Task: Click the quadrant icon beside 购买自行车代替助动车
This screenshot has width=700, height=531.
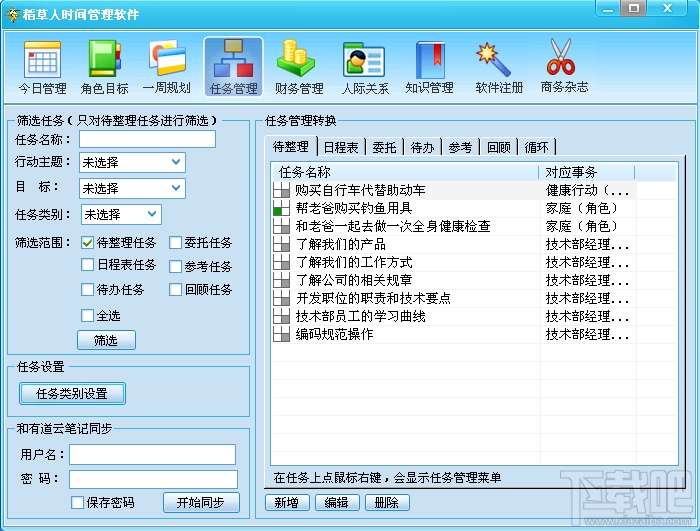Action: click(282, 191)
